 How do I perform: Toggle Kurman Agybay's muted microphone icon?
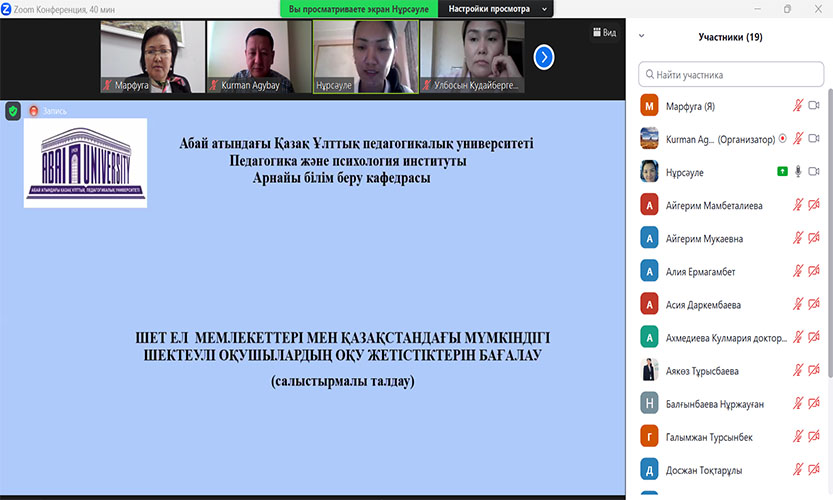[798, 139]
